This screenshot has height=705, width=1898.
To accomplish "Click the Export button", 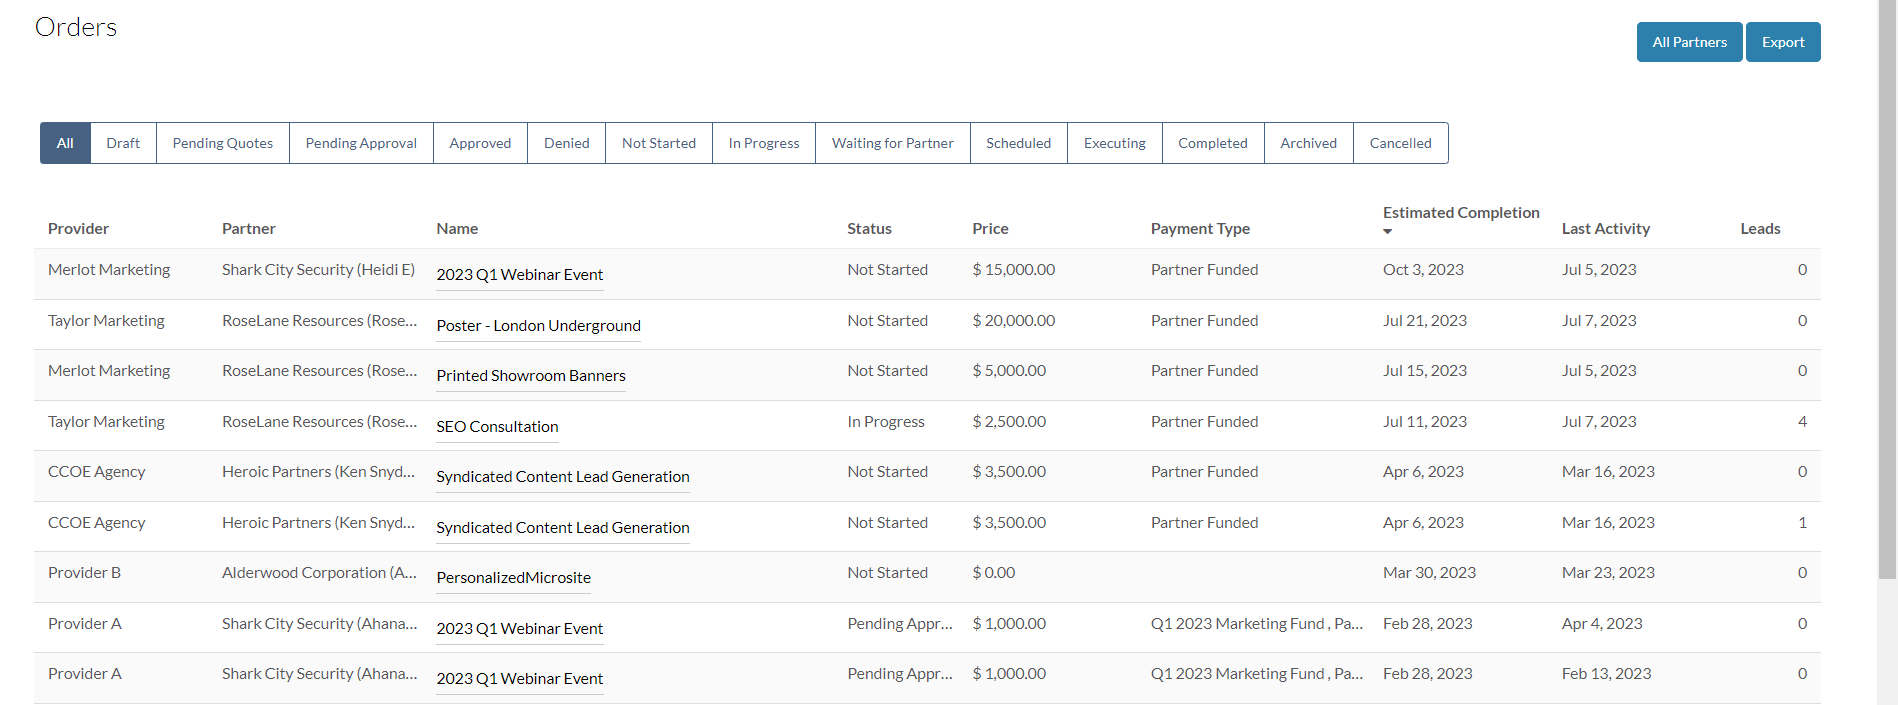I will 1783,42.
